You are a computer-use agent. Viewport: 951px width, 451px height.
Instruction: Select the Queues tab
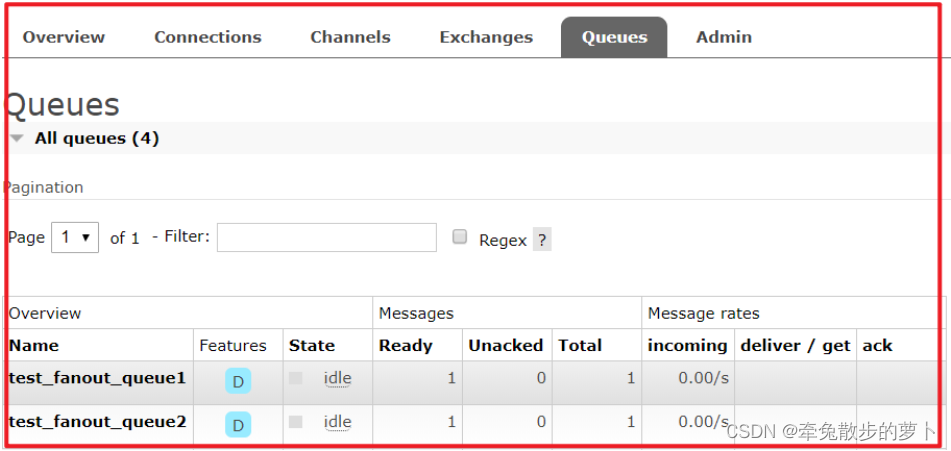(x=614, y=37)
